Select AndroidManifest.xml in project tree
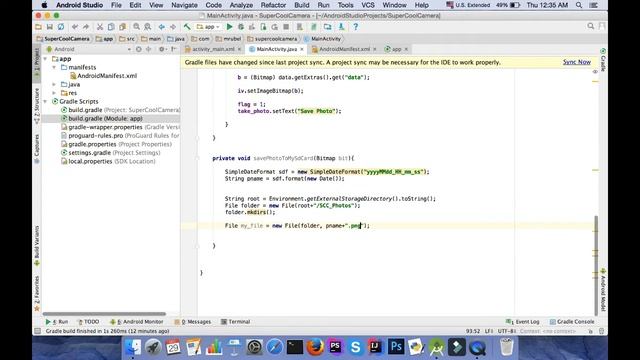The image size is (640, 360). pyautogui.click(x=104, y=76)
